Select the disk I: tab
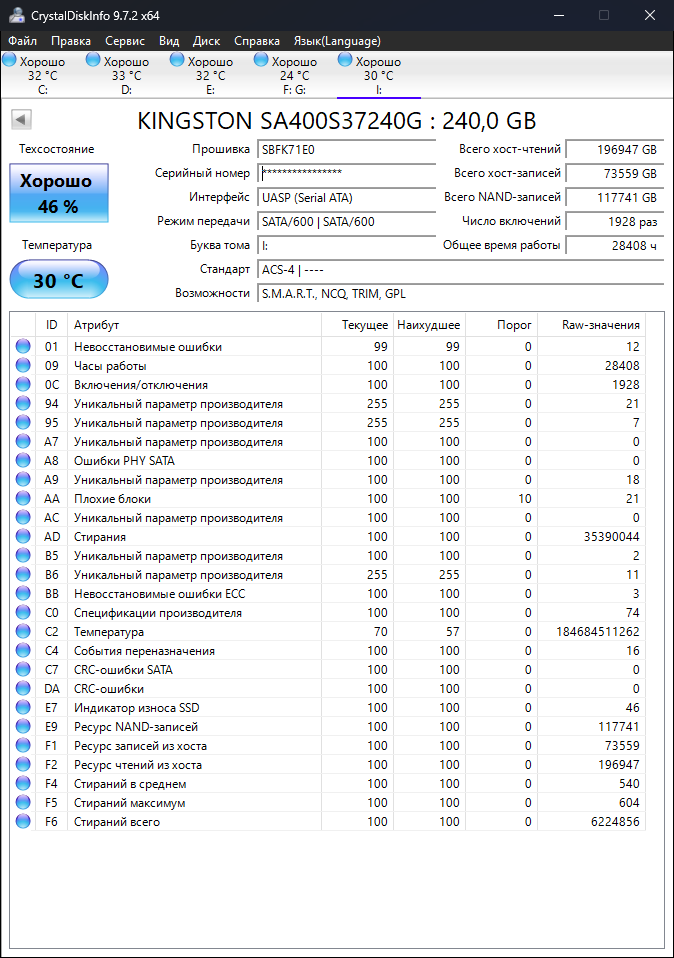 tap(378, 75)
